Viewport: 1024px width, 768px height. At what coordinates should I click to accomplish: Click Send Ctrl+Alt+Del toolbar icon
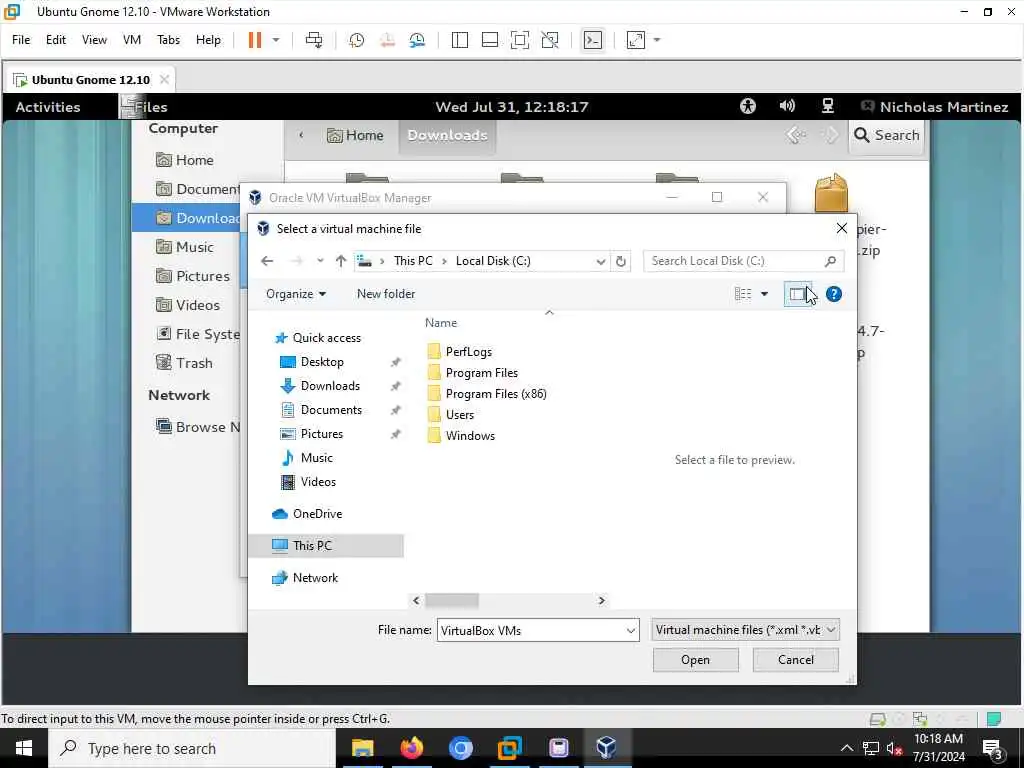[314, 40]
